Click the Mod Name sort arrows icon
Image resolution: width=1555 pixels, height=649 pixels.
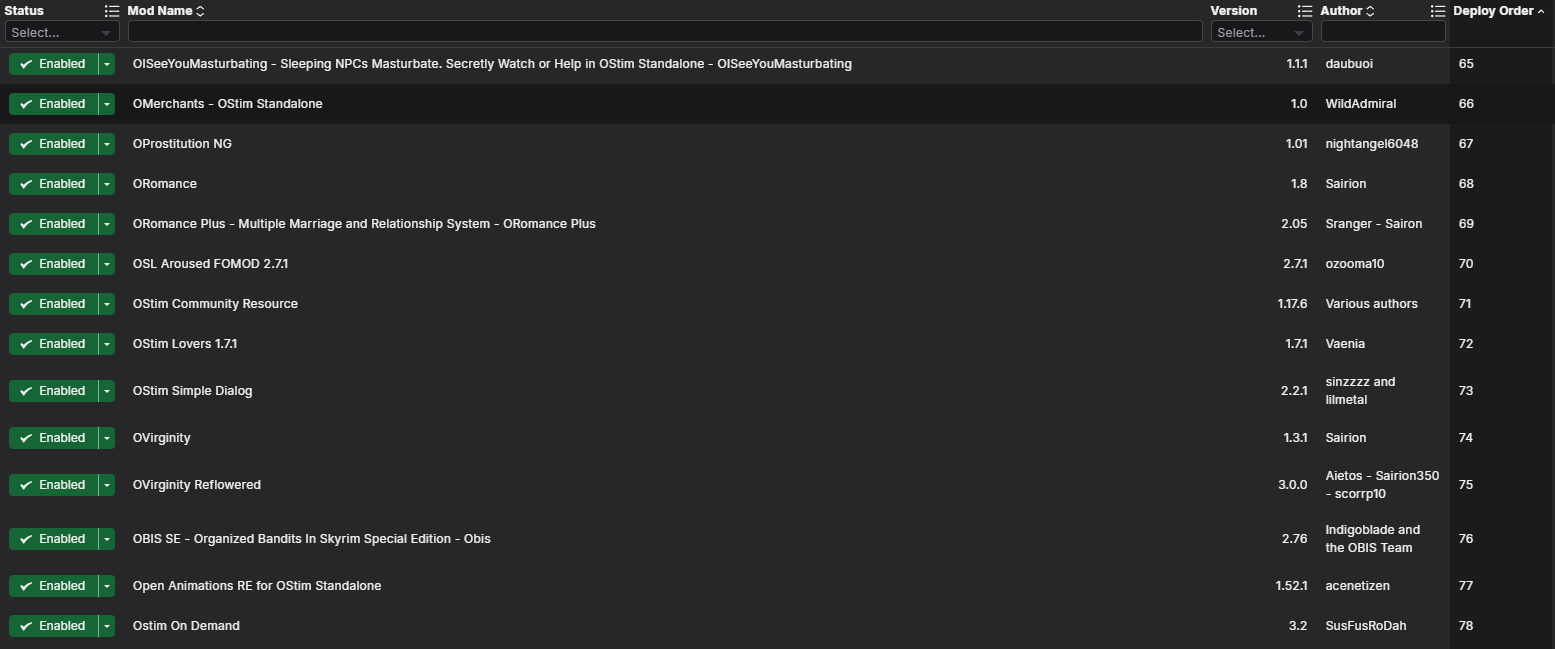coord(200,11)
